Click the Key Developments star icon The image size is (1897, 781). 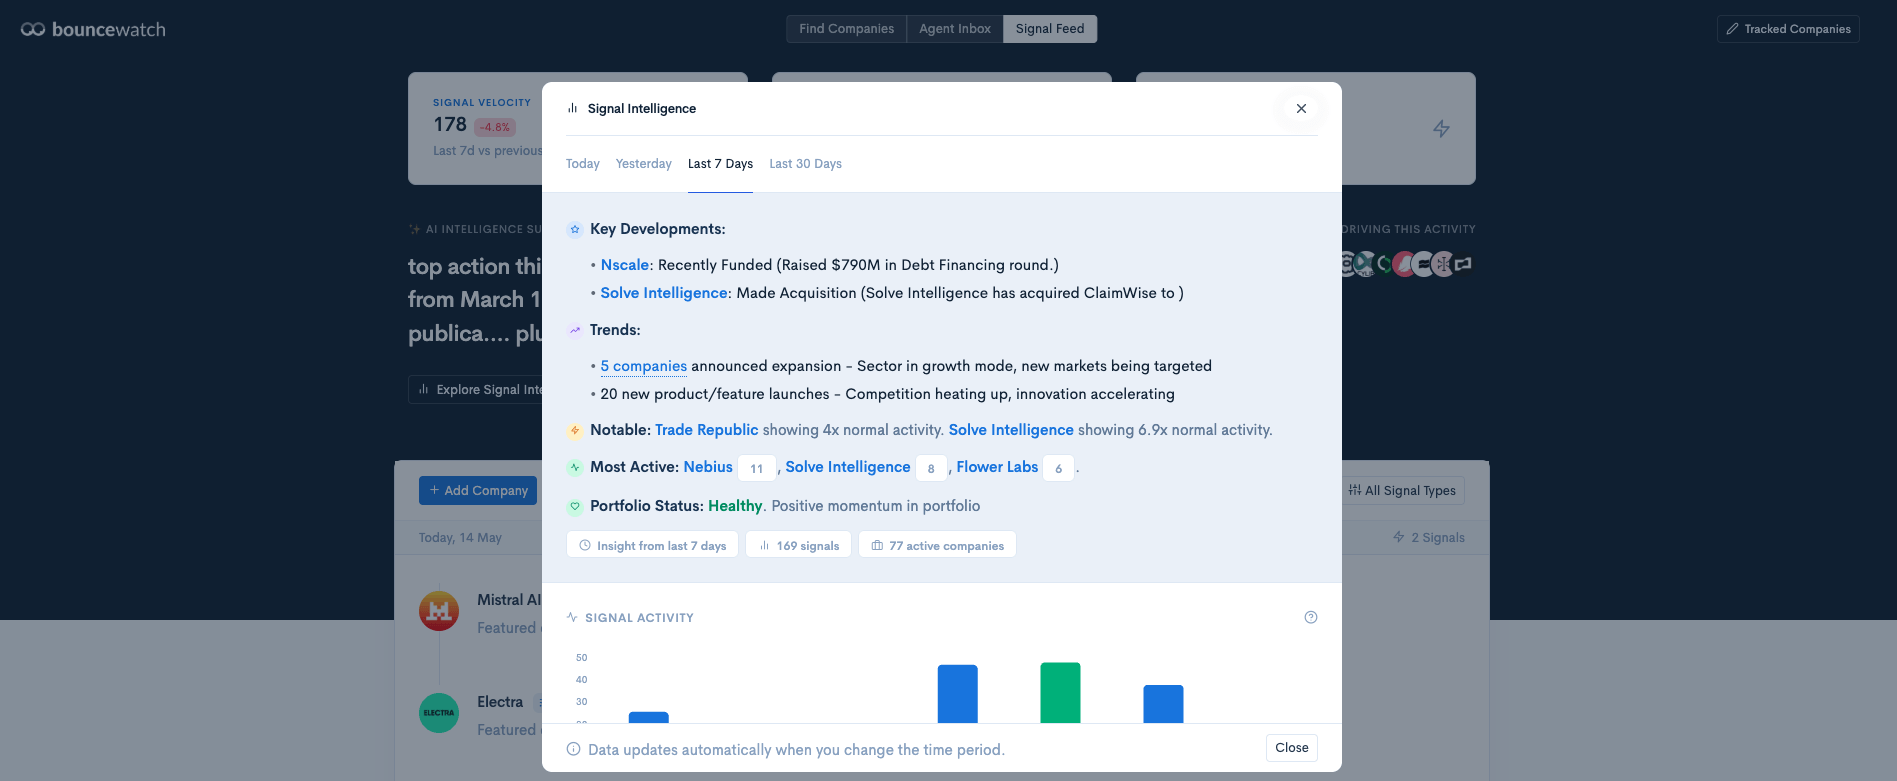[575, 229]
